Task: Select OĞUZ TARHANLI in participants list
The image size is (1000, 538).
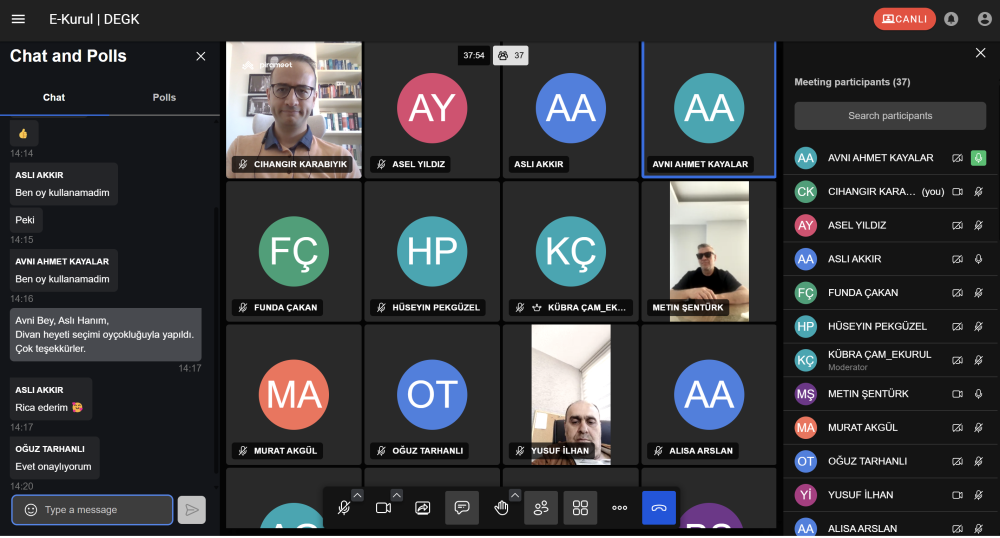Action: 890,462
